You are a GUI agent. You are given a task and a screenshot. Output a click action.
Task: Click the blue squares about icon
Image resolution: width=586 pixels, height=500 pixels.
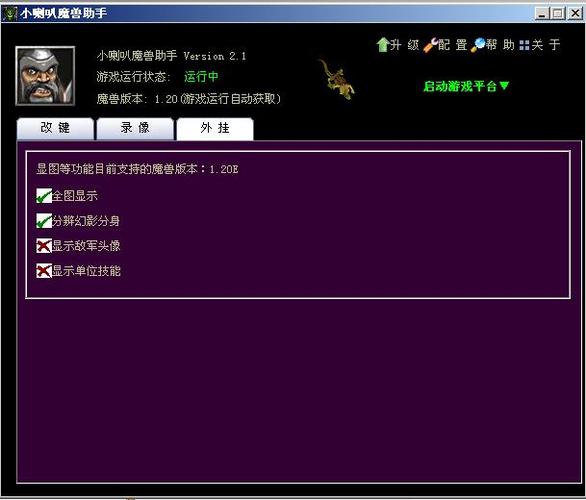524,46
